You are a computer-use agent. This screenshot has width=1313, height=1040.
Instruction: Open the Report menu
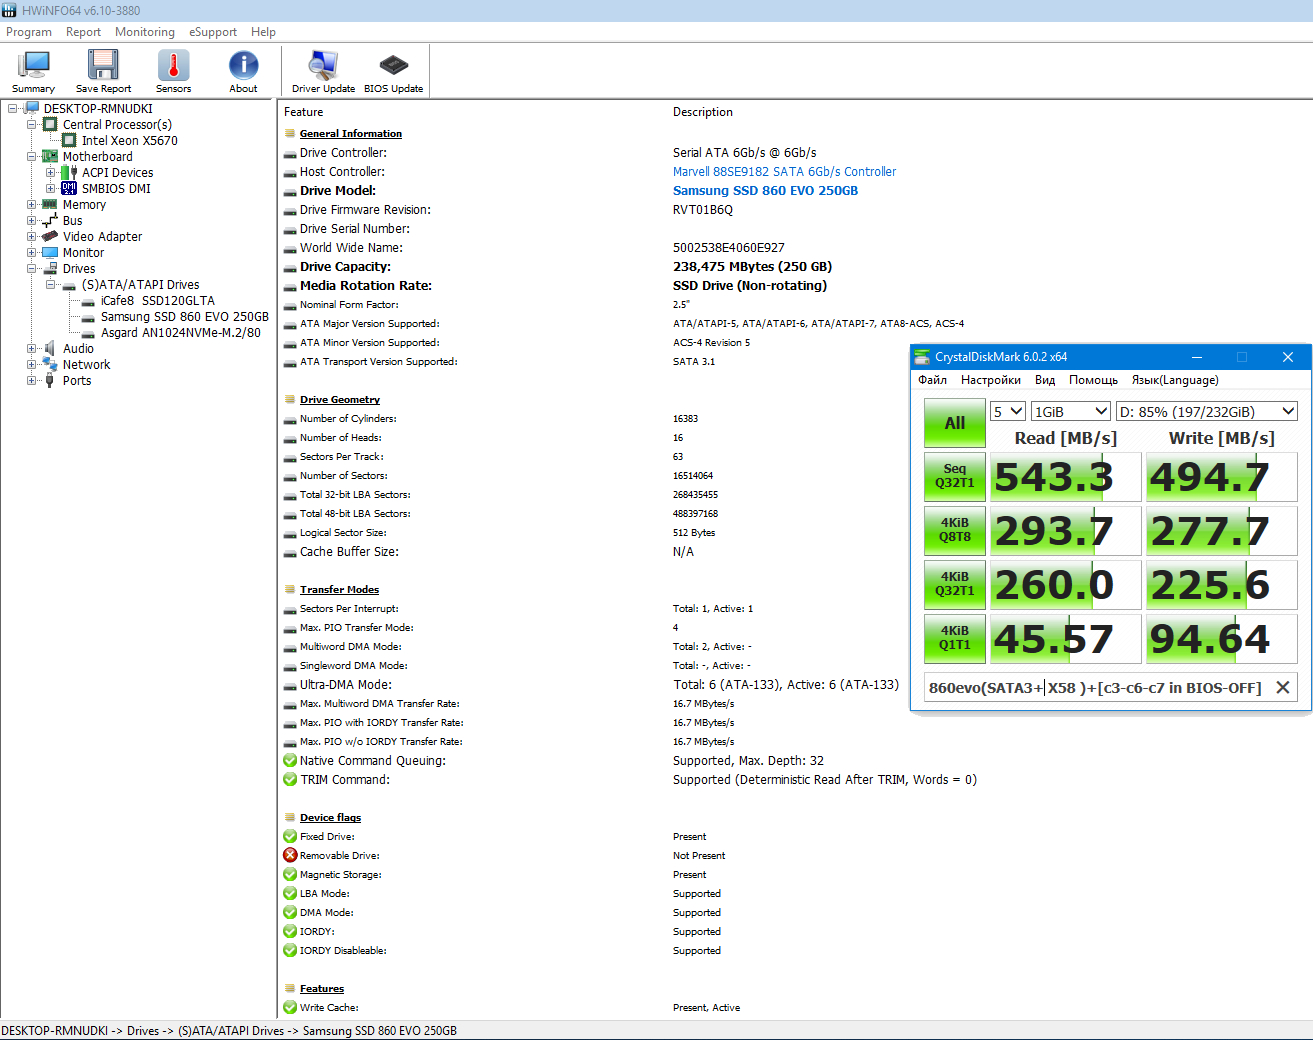[x=83, y=32]
